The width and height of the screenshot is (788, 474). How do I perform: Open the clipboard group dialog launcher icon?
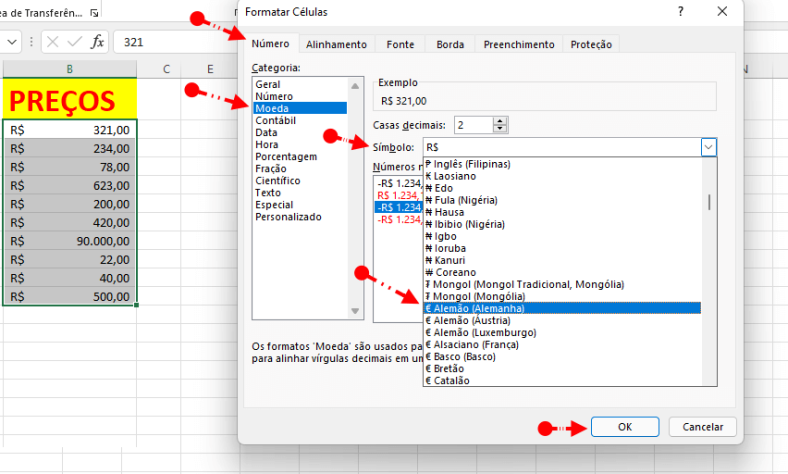pos(94,13)
